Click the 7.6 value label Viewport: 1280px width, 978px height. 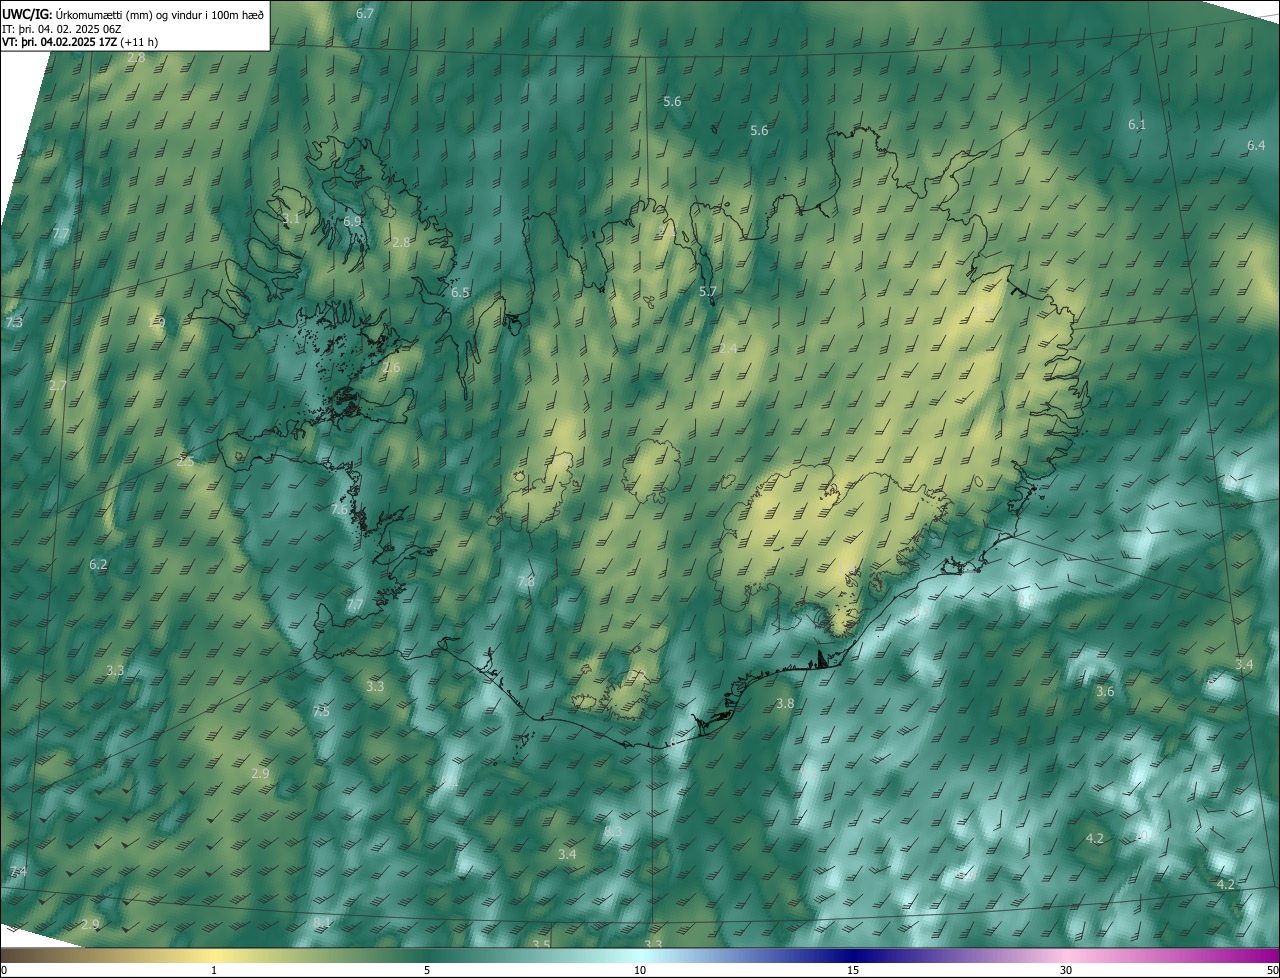tap(339, 509)
